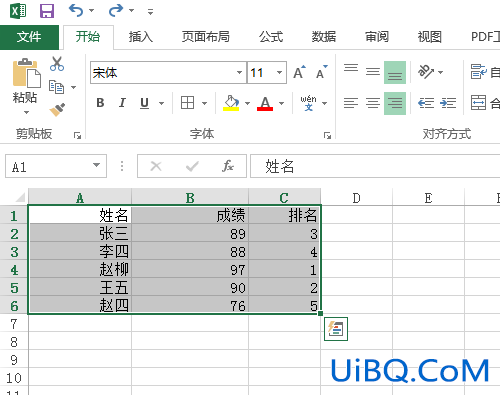The height and width of the screenshot is (395, 500).
Task: Open the 文件 menu tab
Action: click(x=29, y=37)
